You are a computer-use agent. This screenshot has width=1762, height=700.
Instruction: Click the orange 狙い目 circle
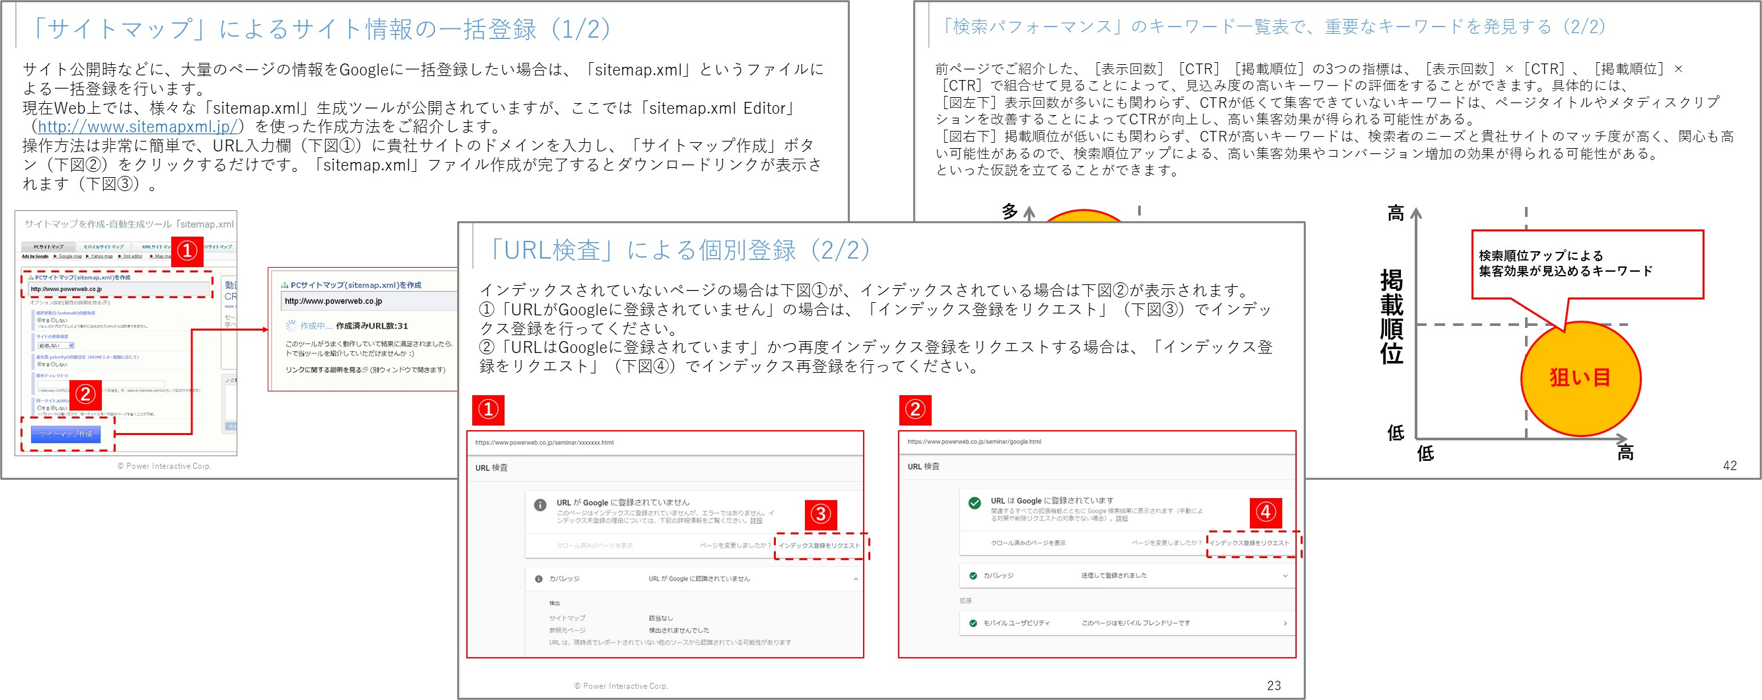1580,378
